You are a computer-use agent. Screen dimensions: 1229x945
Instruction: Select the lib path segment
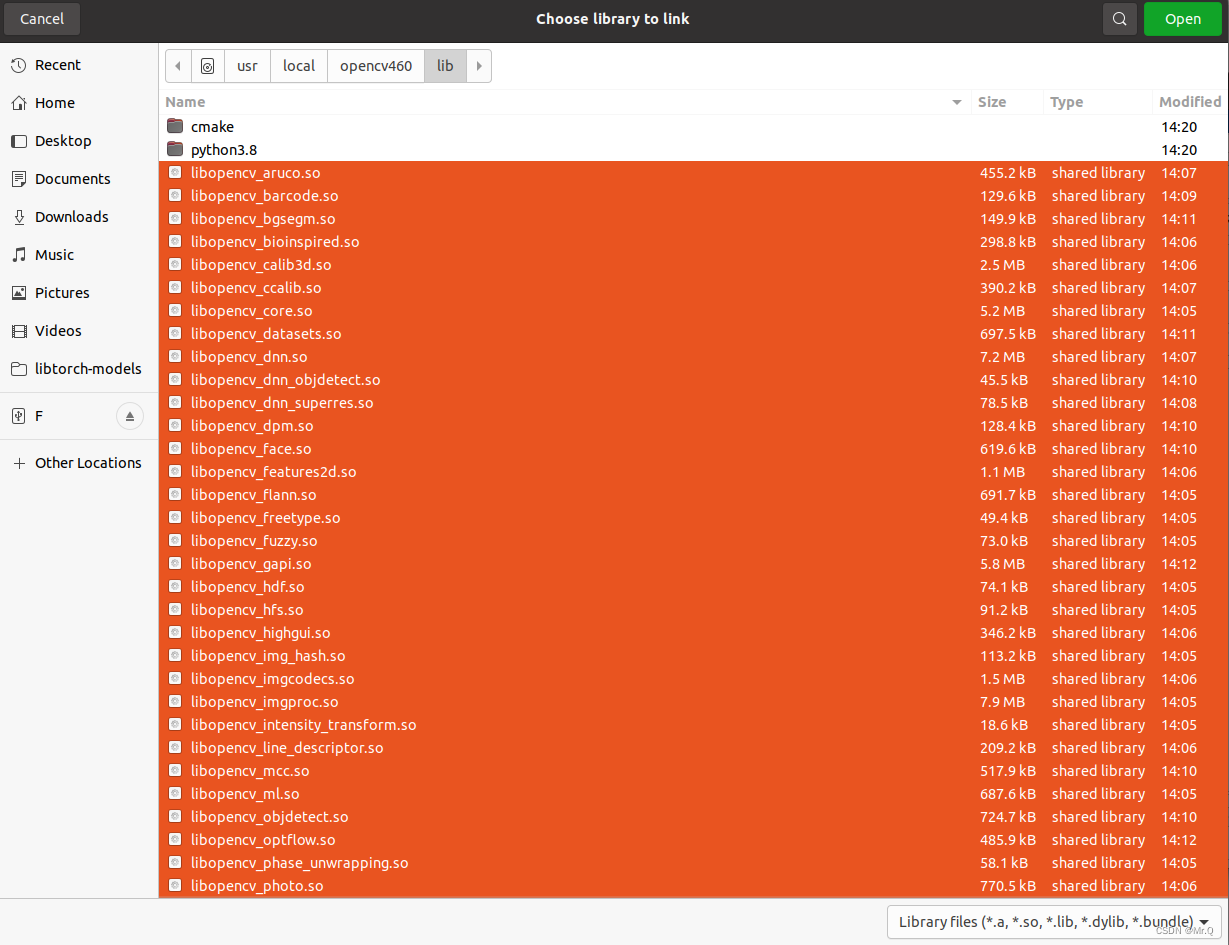pyautogui.click(x=445, y=66)
